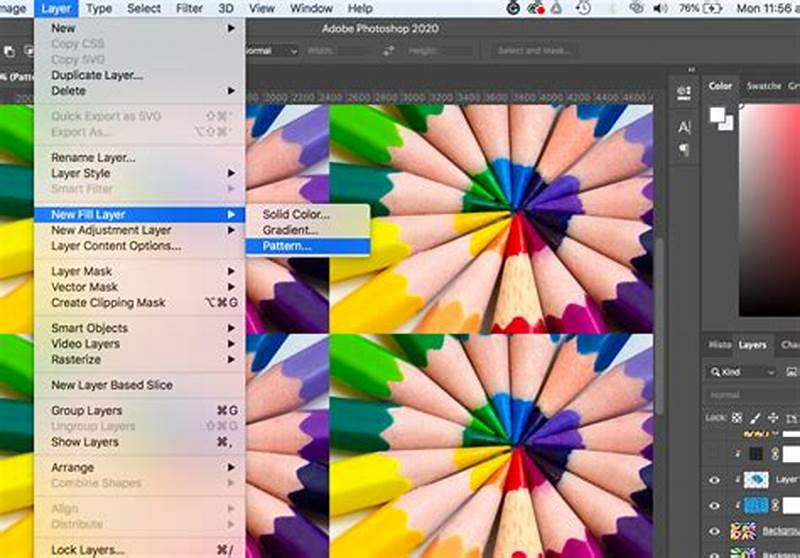800x558 pixels.
Task: Click the lock transparent pixels icon
Action: pos(737,418)
